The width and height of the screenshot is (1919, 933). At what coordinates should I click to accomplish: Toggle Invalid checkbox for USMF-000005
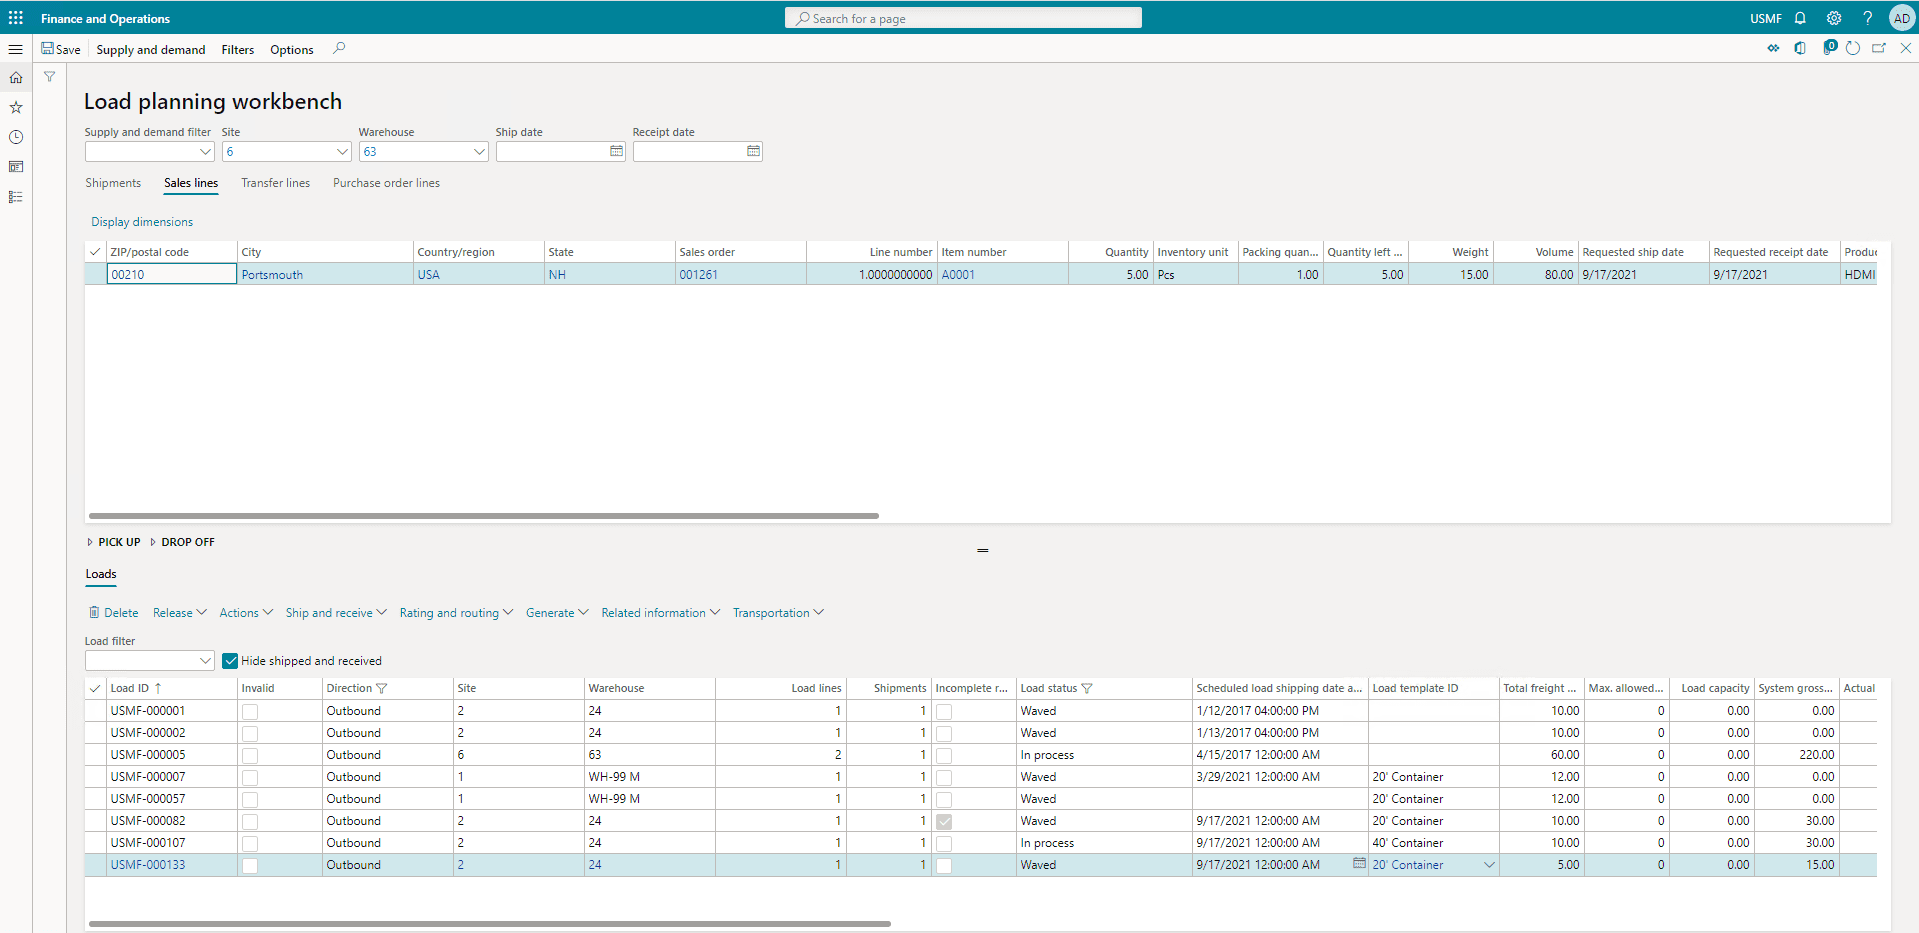coord(250,755)
